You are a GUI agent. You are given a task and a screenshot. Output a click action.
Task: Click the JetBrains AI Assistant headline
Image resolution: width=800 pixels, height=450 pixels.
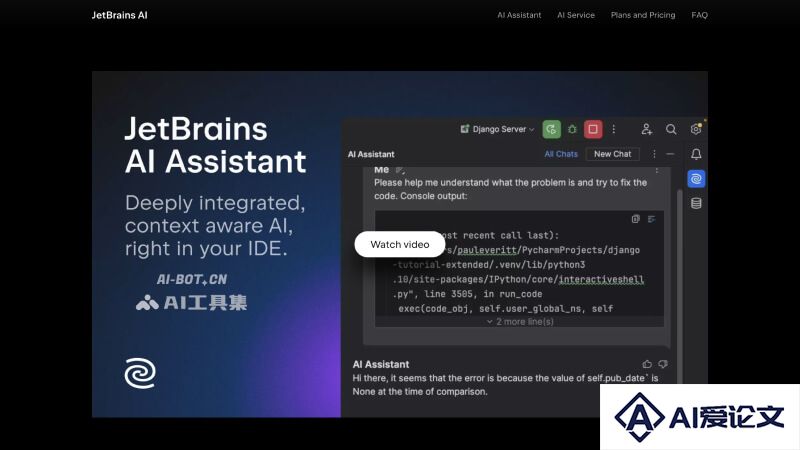point(215,145)
